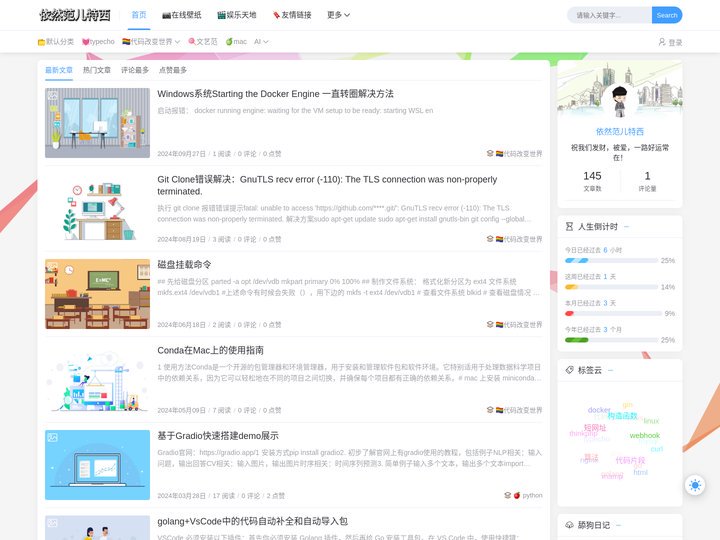Switch to the 点赞最多 tab
Image resolution: width=720 pixels, height=540 pixels.
pyautogui.click(x=173, y=70)
